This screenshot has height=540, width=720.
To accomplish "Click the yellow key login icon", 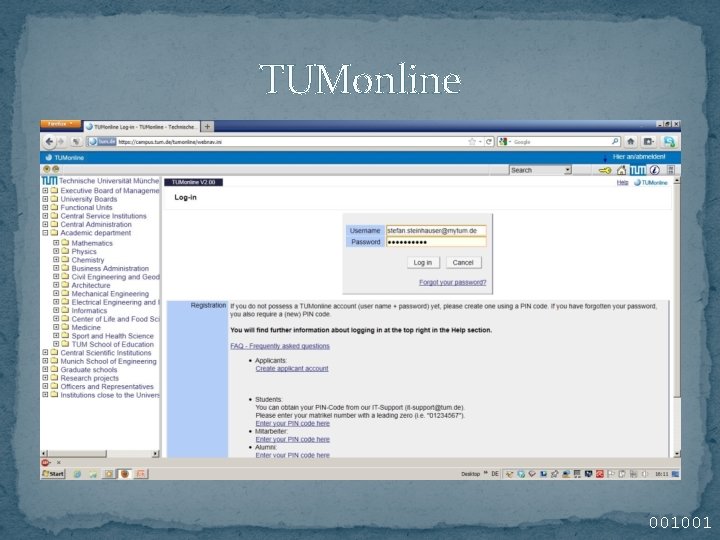I will (605, 171).
